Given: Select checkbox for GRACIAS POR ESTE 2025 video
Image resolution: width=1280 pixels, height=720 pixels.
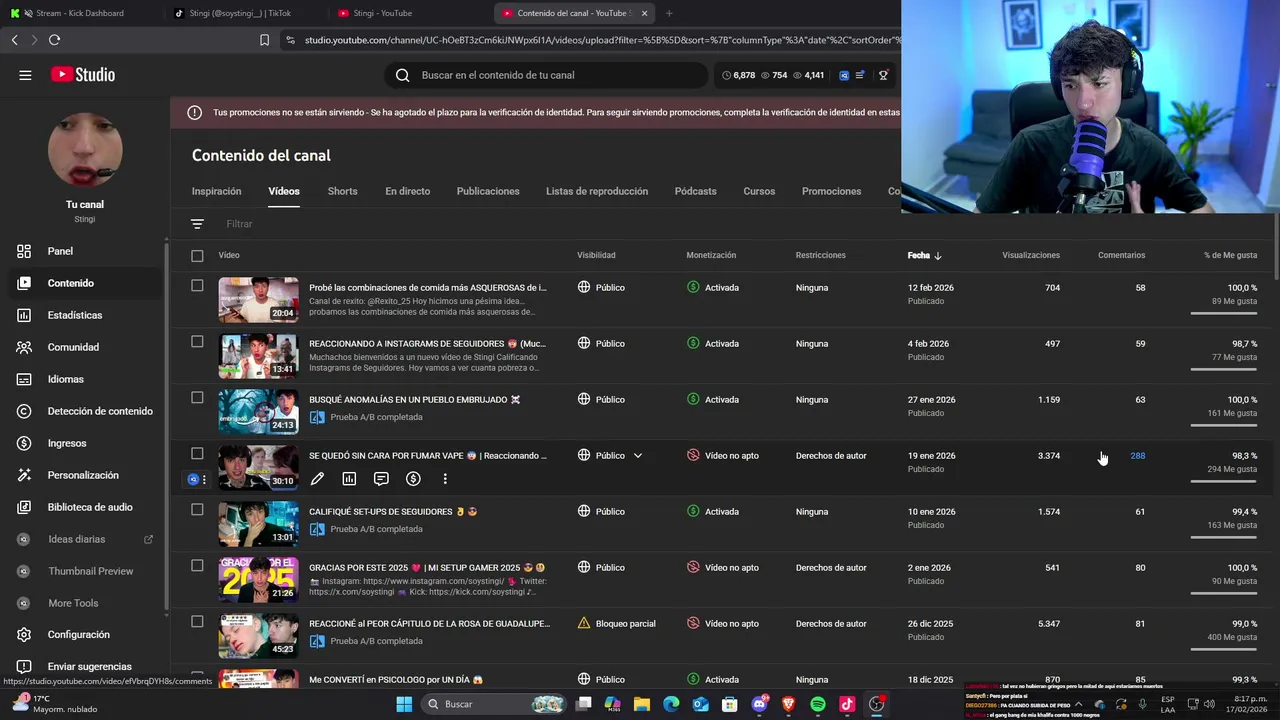Looking at the screenshot, I should click(x=197, y=566).
